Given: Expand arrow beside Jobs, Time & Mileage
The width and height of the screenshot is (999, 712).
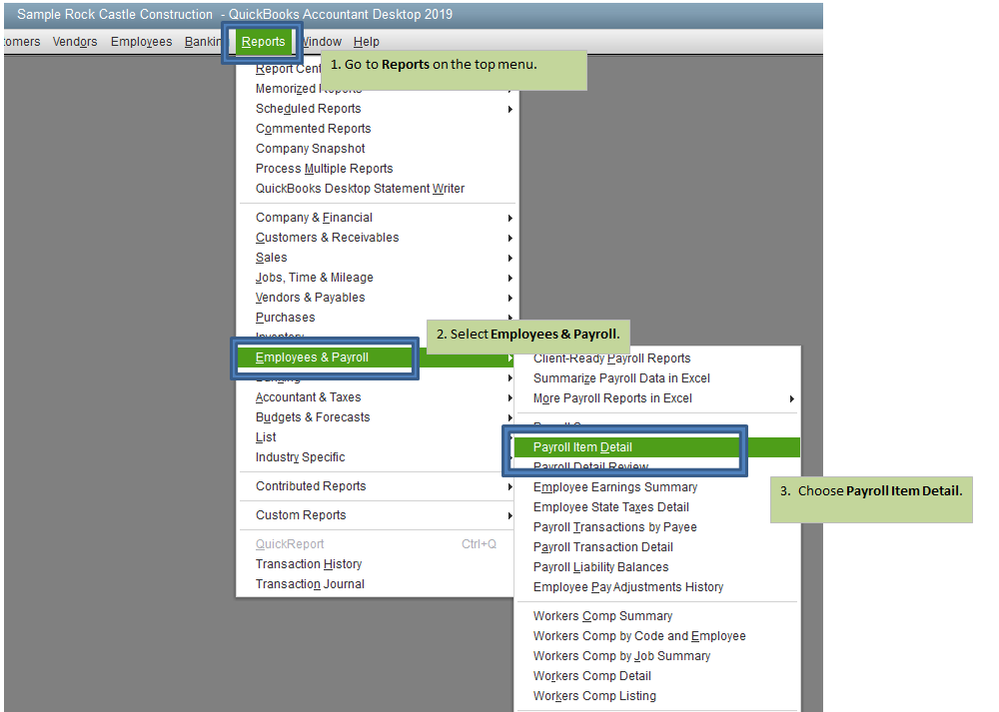Looking at the screenshot, I should click(510, 278).
